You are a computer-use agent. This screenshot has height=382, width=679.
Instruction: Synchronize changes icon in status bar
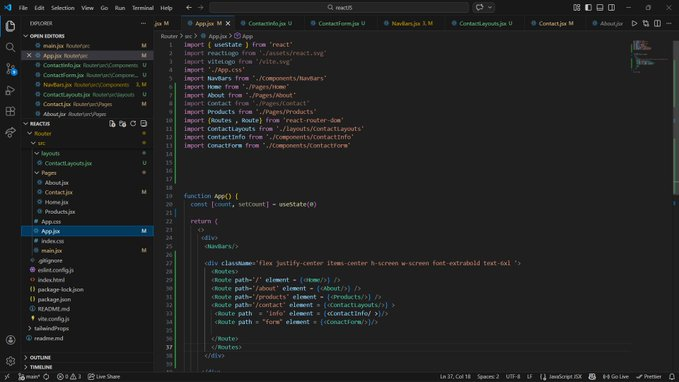coord(46,377)
